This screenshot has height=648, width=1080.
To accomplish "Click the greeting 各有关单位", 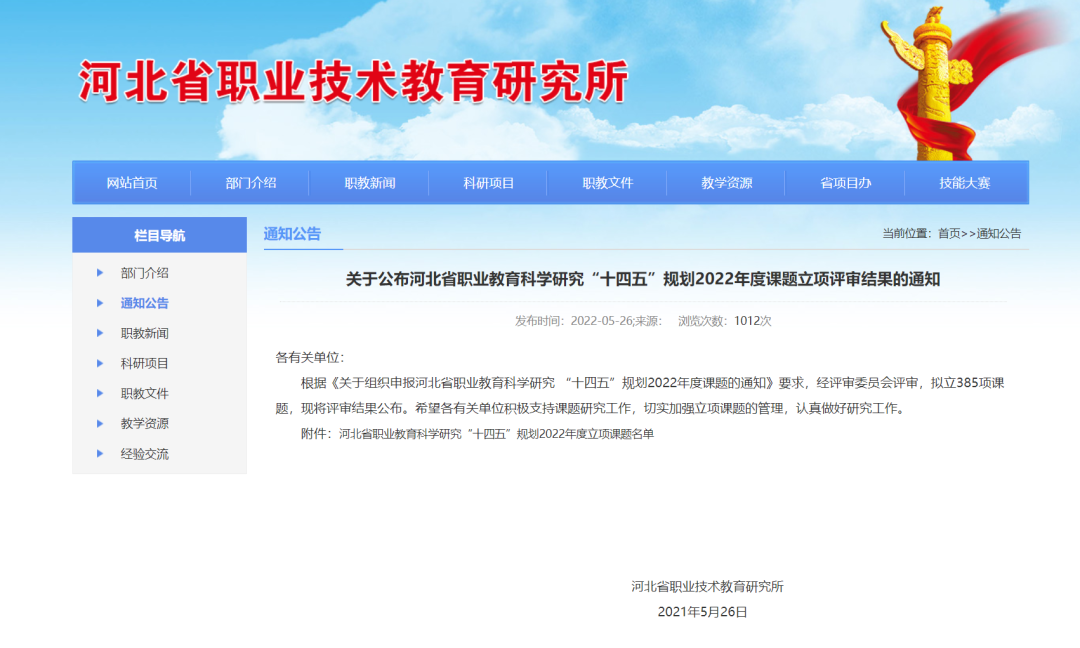I will pos(309,357).
